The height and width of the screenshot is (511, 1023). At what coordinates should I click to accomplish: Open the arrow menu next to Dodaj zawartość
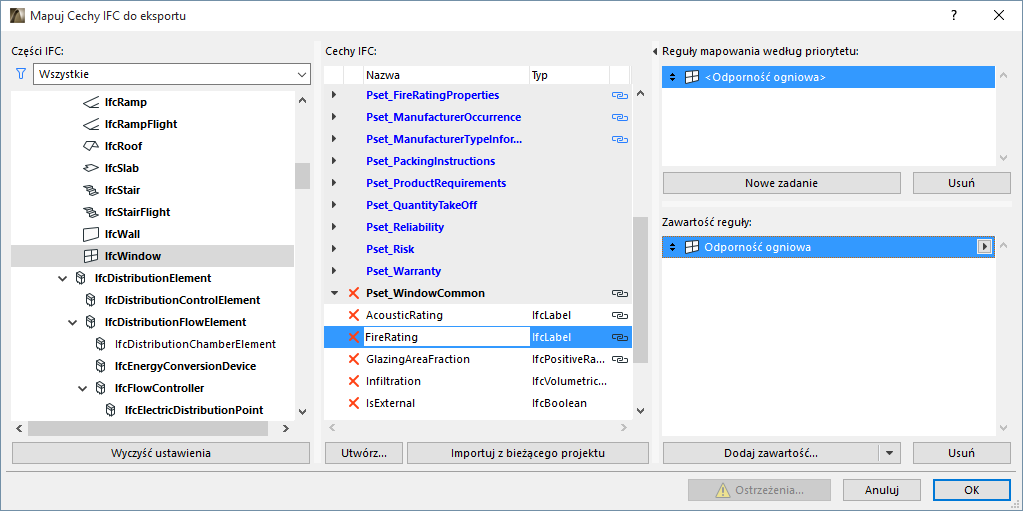click(x=889, y=453)
